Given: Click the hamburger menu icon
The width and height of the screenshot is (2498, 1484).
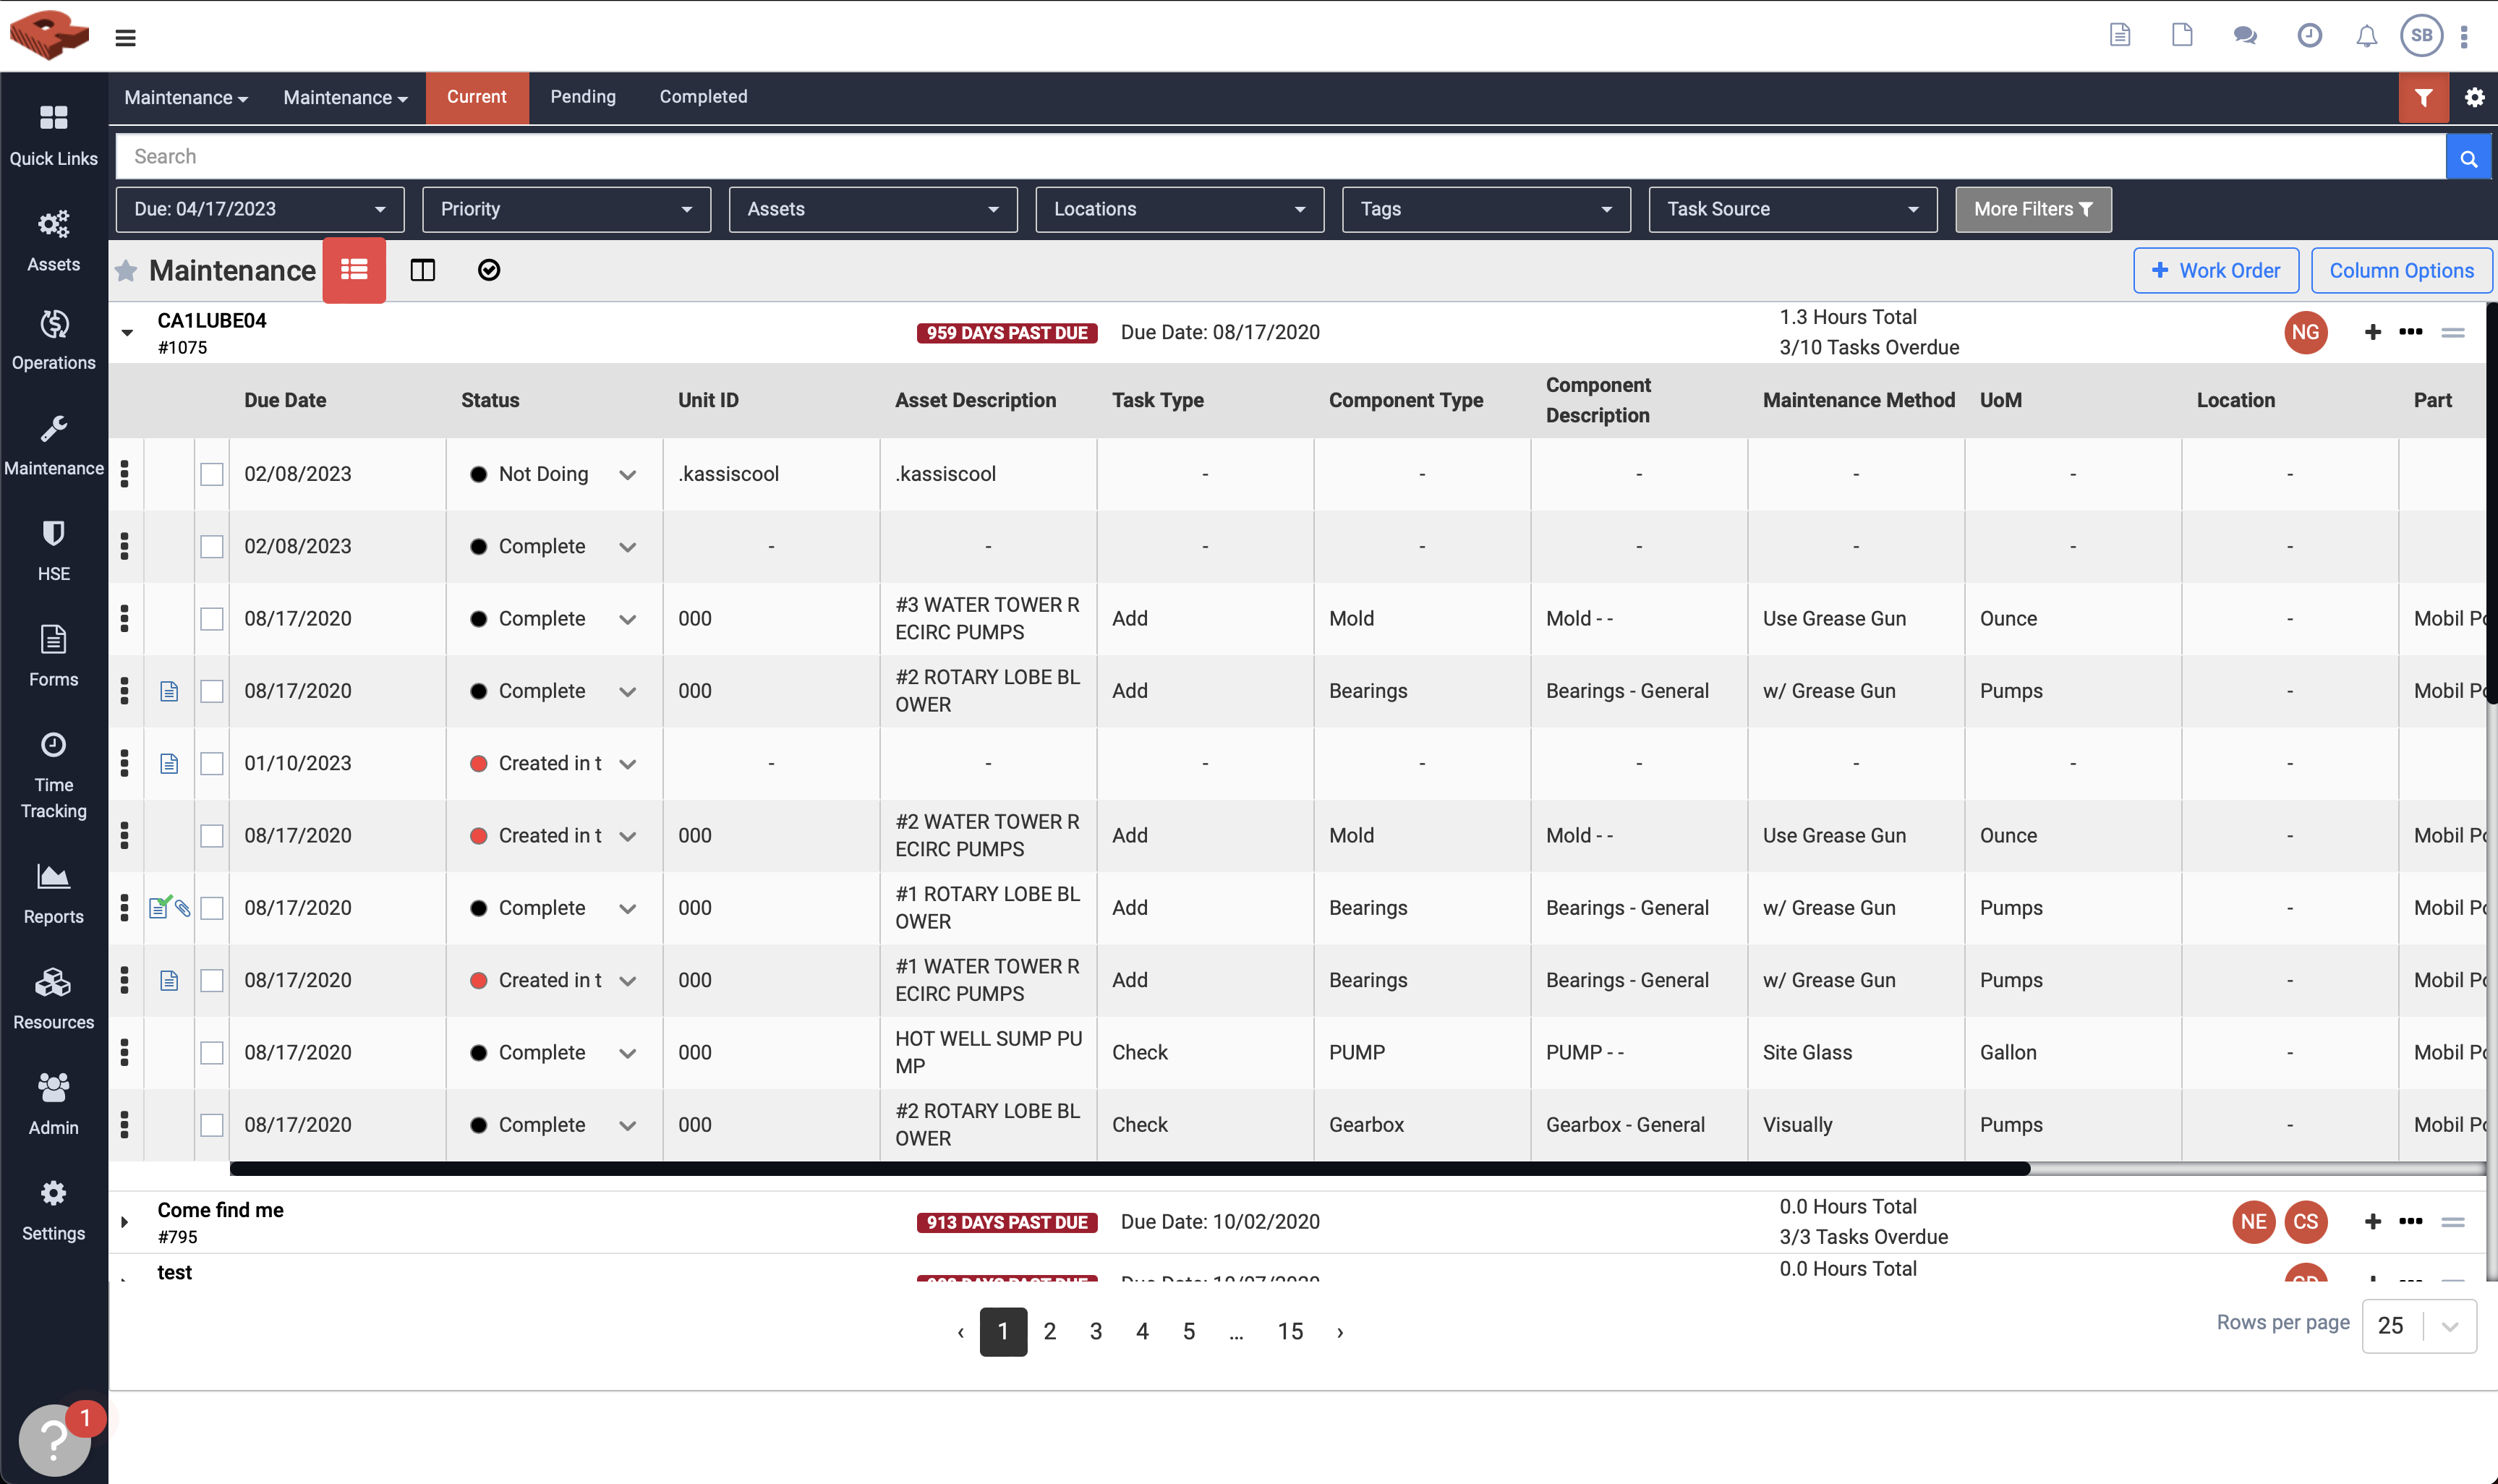Looking at the screenshot, I should click(125, 38).
